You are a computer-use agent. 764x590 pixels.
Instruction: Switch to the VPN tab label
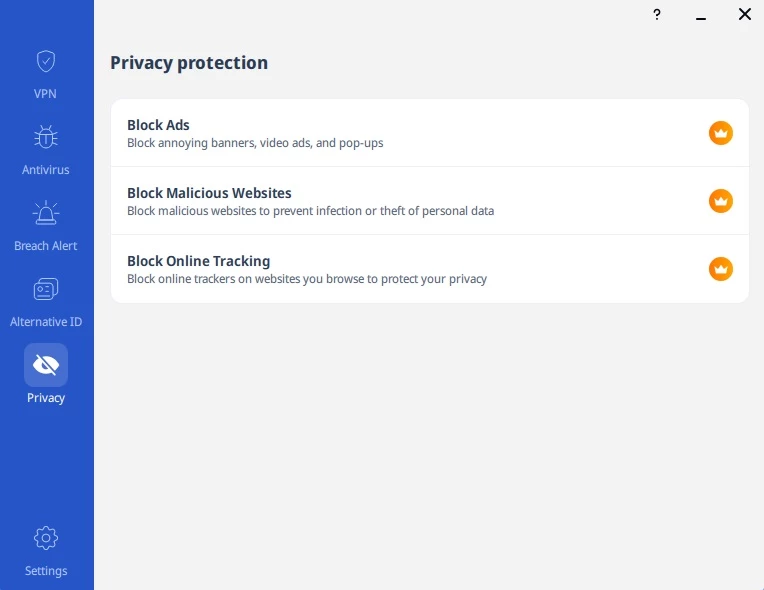pos(46,94)
